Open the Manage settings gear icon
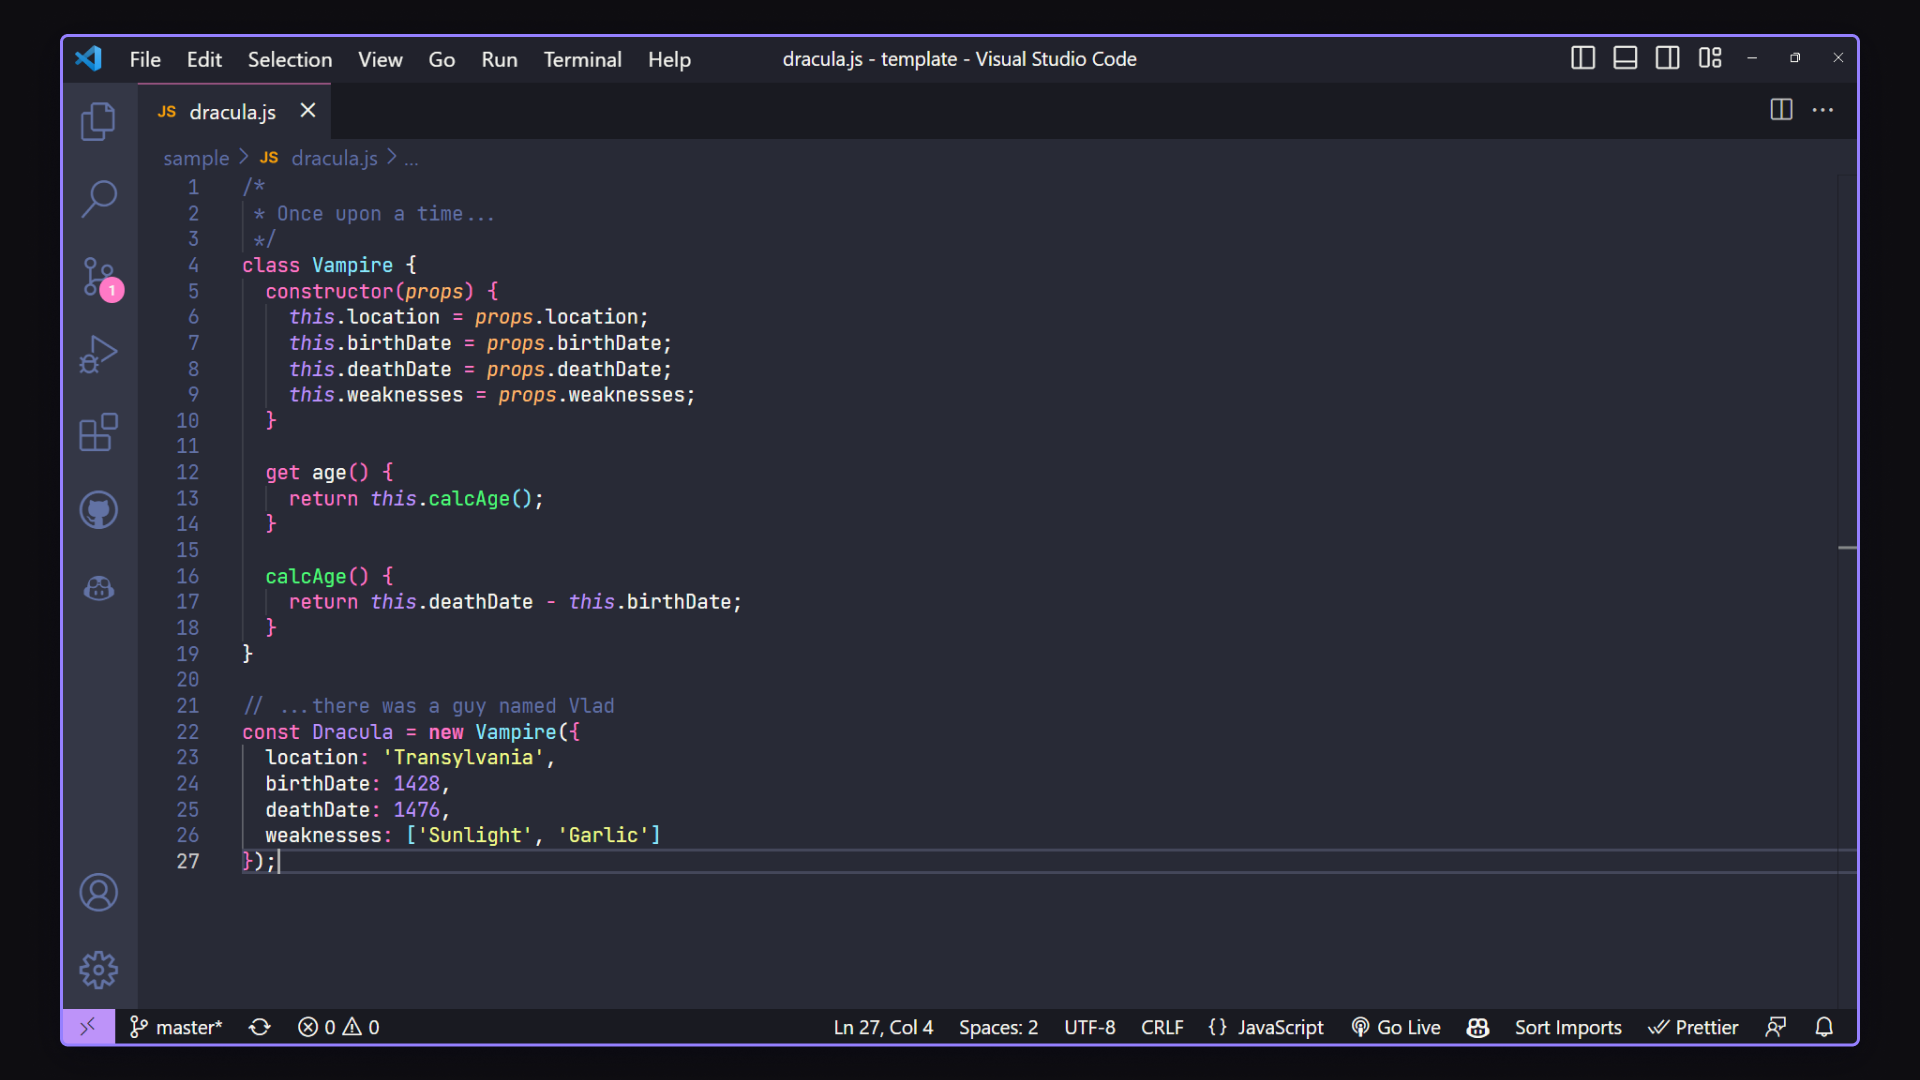The height and width of the screenshot is (1080, 1920). tap(98, 970)
